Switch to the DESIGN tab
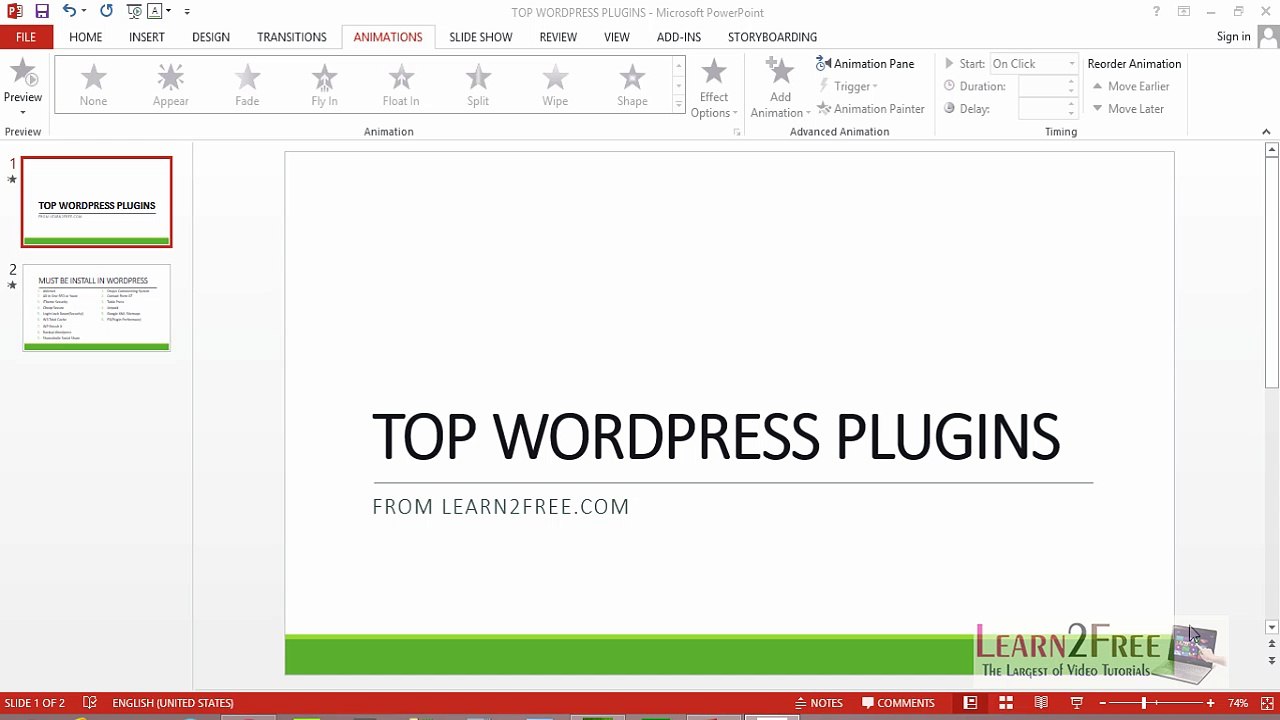Image resolution: width=1280 pixels, height=720 pixels. 211,37
